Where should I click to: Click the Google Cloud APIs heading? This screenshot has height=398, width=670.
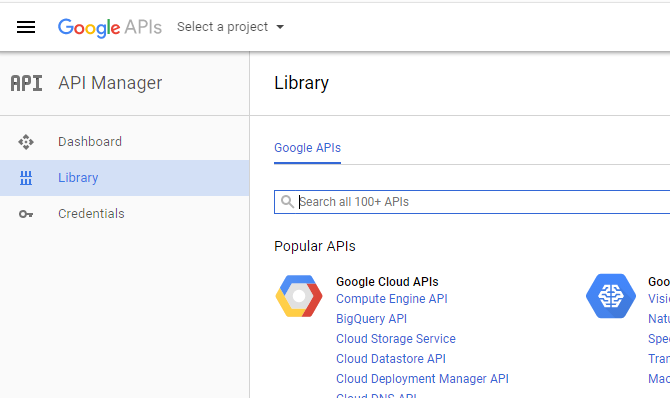pyautogui.click(x=387, y=282)
